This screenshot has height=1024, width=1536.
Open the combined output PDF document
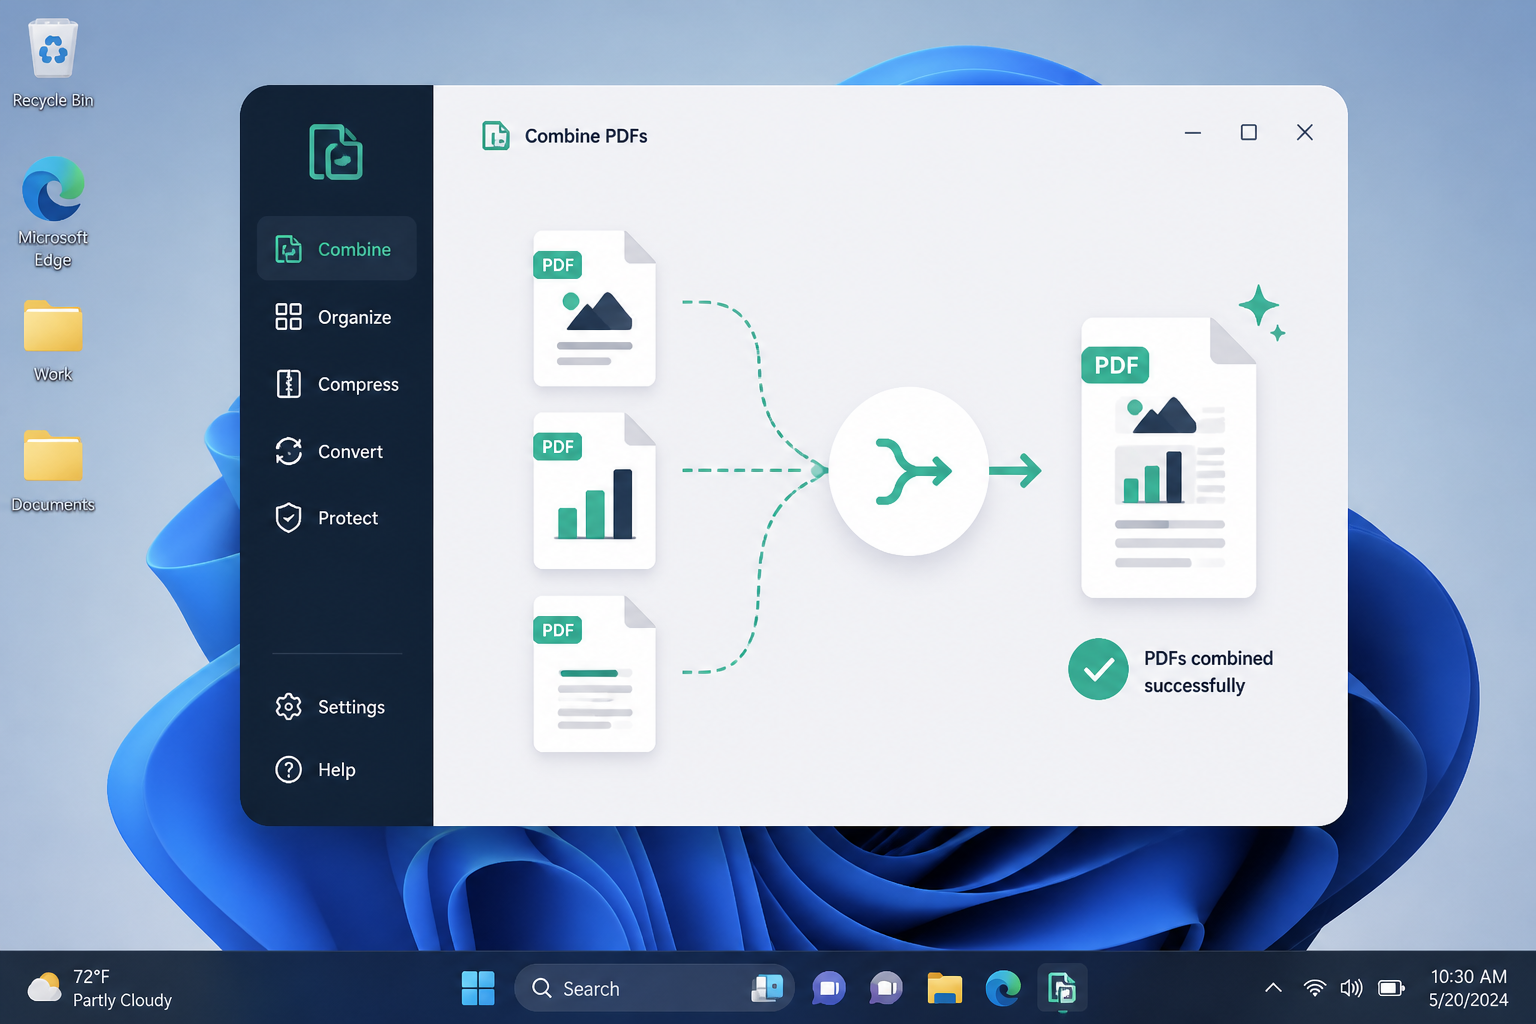pyautogui.click(x=1168, y=457)
